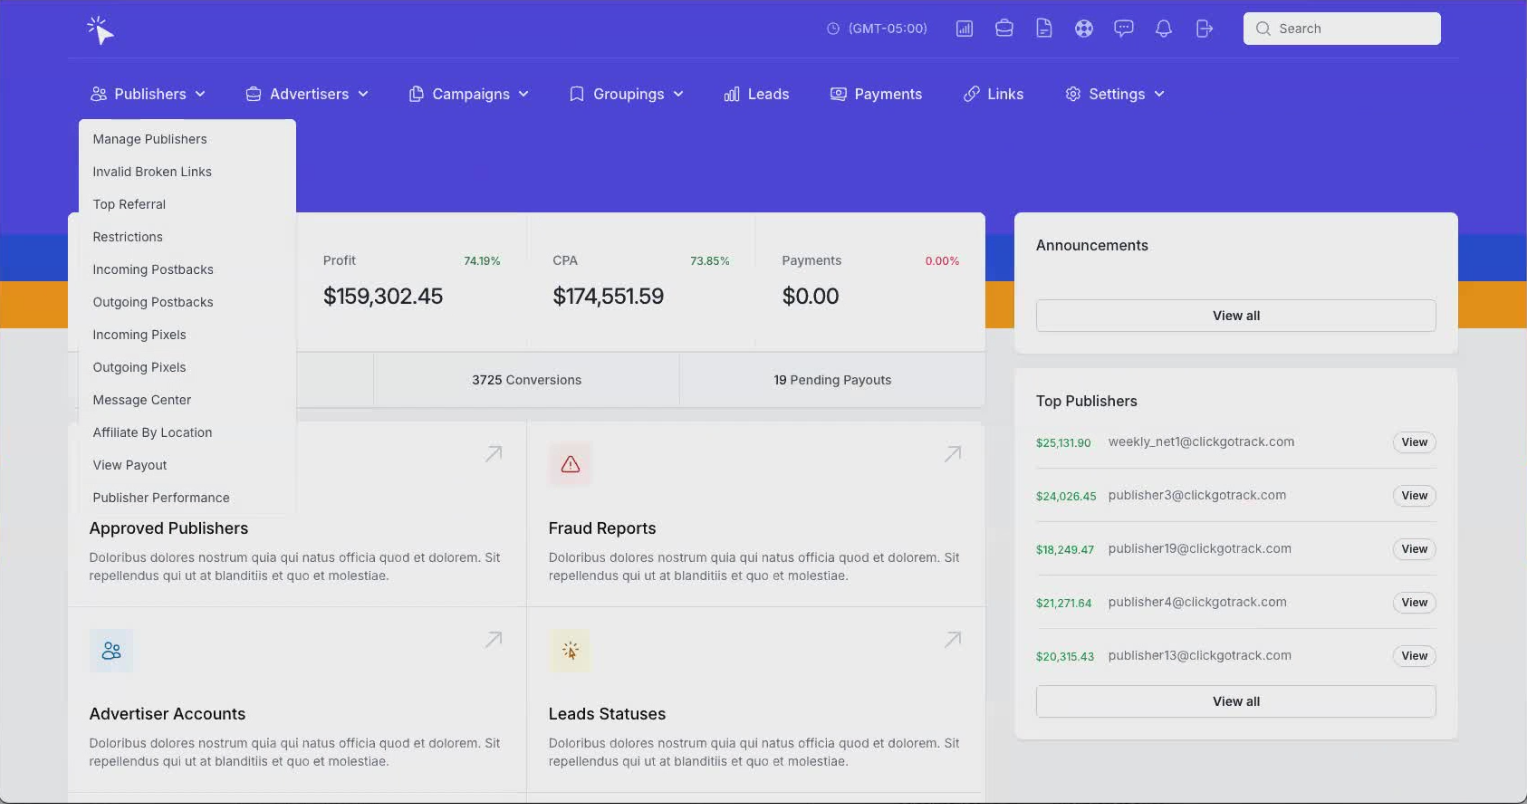The width and height of the screenshot is (1527, 804).
Task: Click the lifebuoy support icon
Action: point(1084,29)
